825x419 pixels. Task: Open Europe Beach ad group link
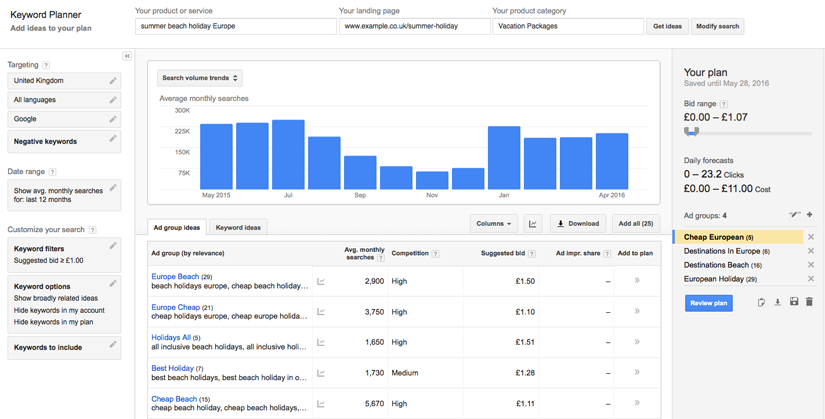click(175, 276)
